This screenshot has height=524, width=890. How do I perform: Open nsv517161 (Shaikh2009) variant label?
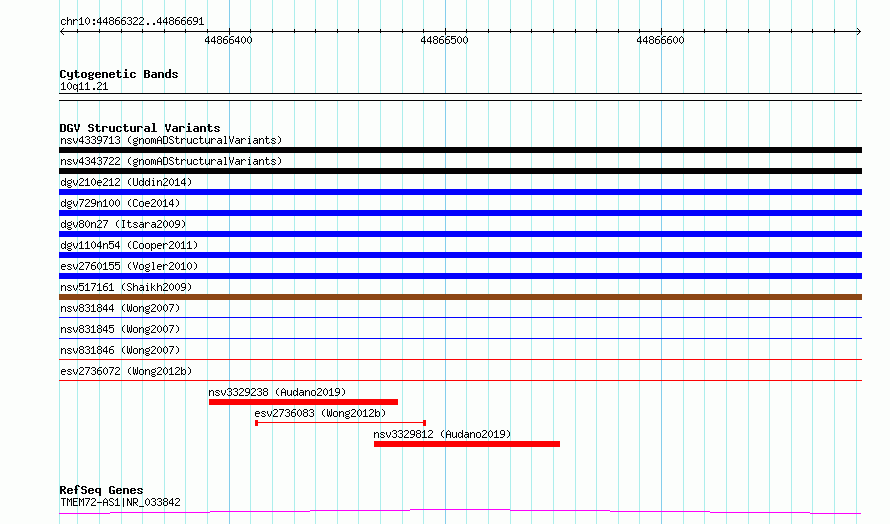coord(126,287)
